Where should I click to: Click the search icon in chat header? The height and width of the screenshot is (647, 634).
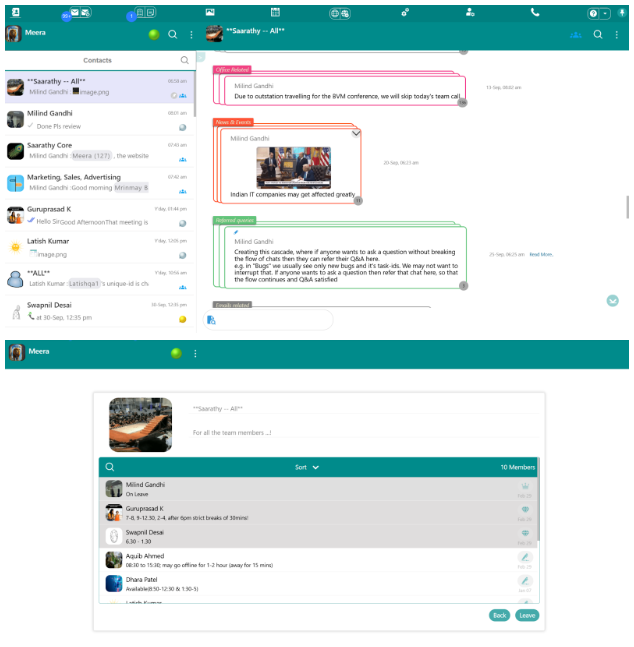pos(598,34)
